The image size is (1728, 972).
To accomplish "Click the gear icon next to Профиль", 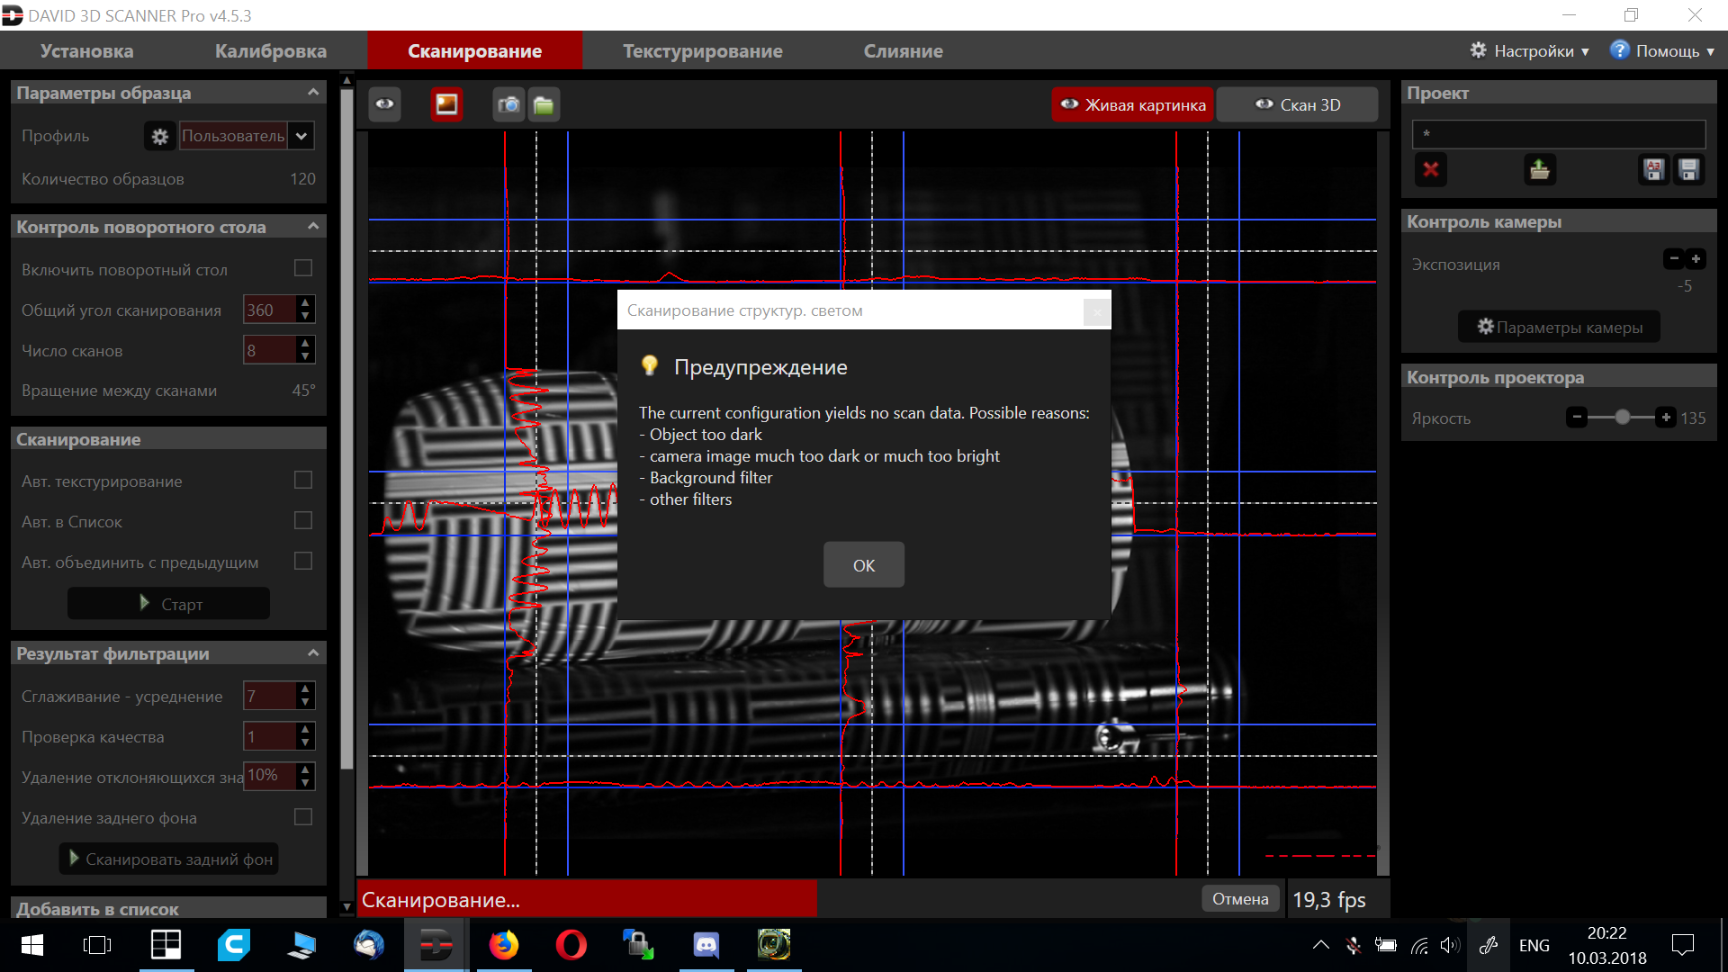I will pos(160,136).
